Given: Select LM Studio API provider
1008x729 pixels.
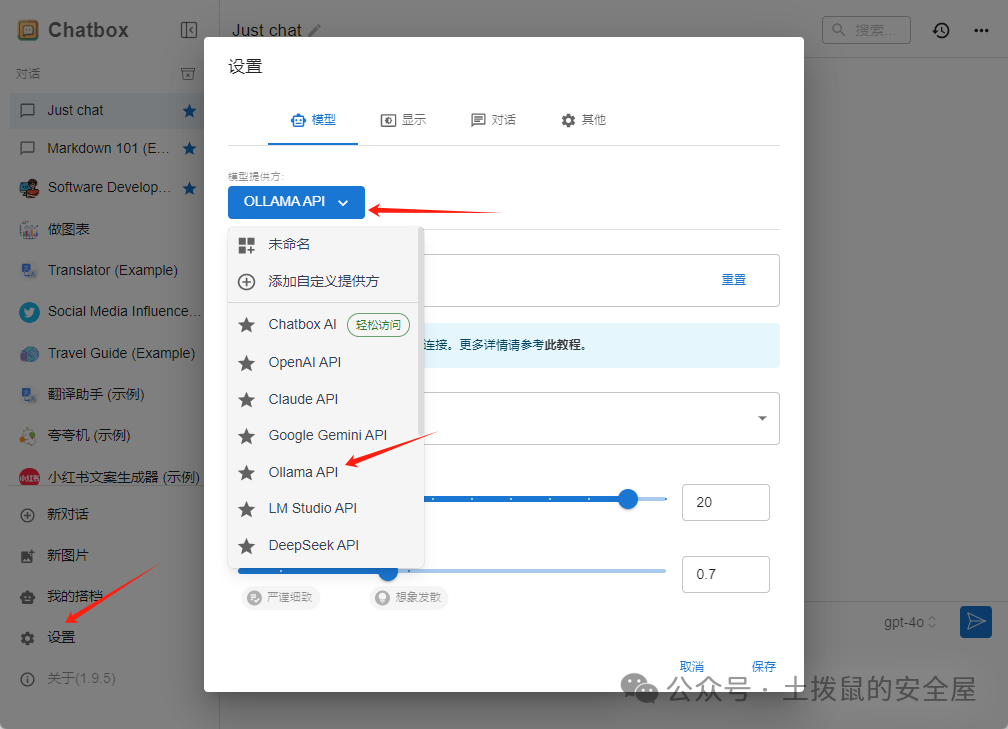Looking at the screenshot, I should (x=323, y=508).
